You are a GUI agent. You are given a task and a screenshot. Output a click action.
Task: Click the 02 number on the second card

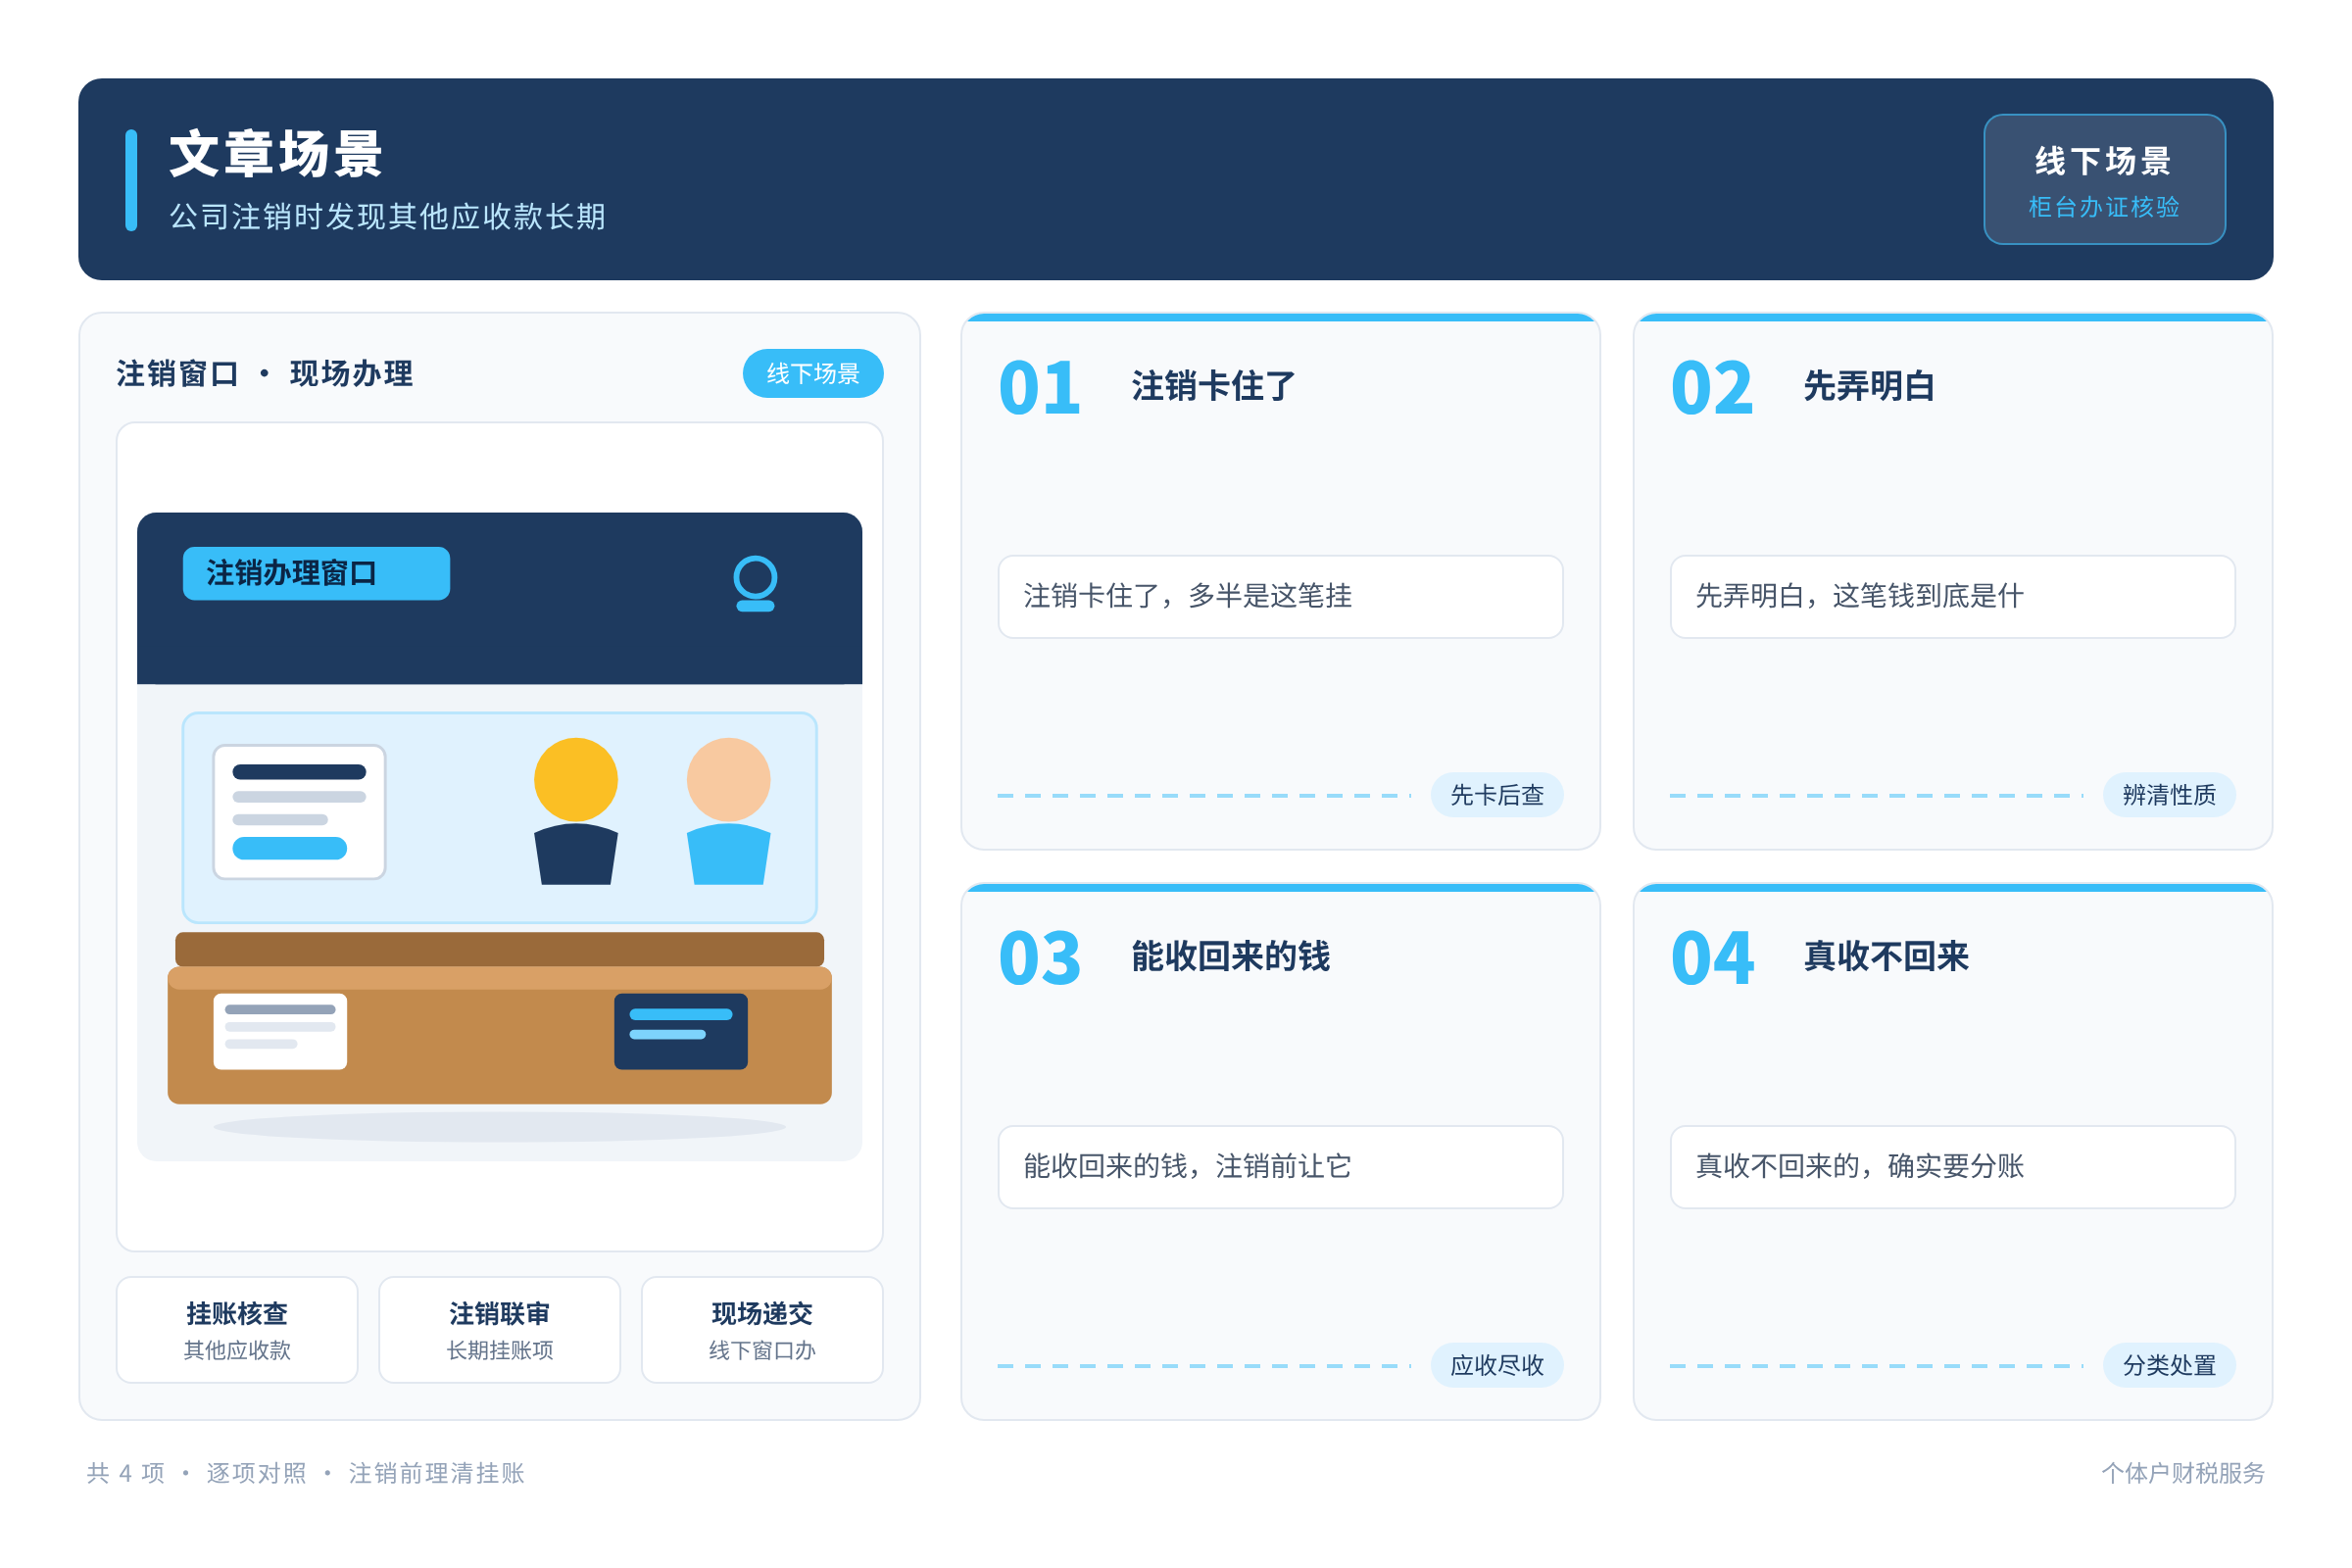click(x=1712, y=388)
